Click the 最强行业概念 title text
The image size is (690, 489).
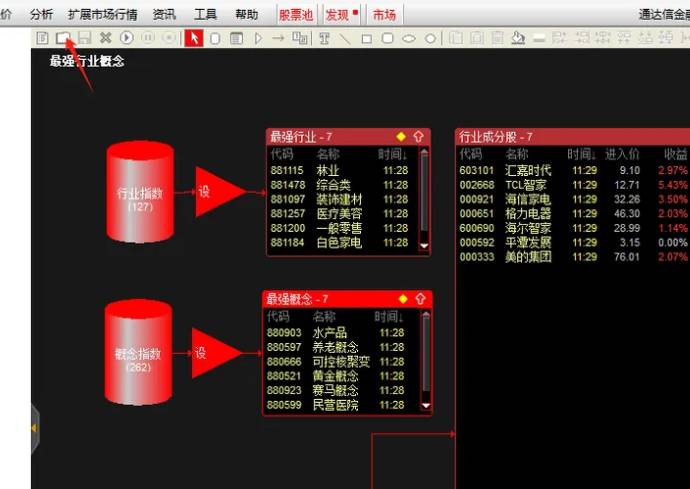(x=87, y=61)
